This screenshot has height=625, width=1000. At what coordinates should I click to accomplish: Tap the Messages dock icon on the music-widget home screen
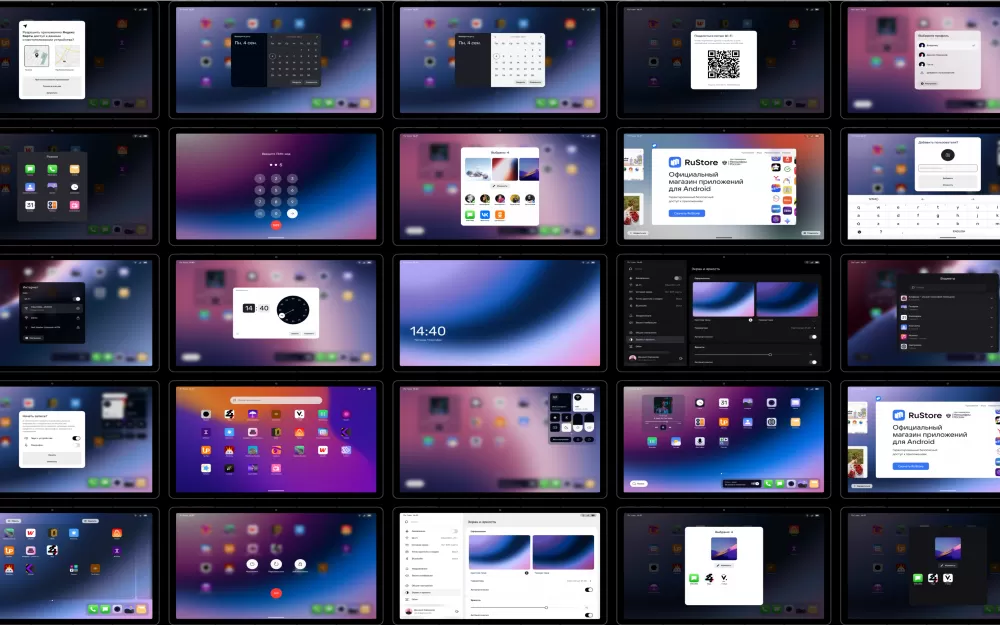tap(780, 483)
